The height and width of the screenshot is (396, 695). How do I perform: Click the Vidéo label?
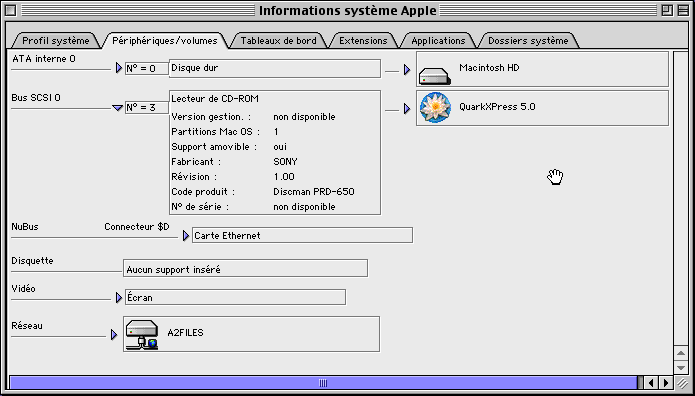click(23, 289)
